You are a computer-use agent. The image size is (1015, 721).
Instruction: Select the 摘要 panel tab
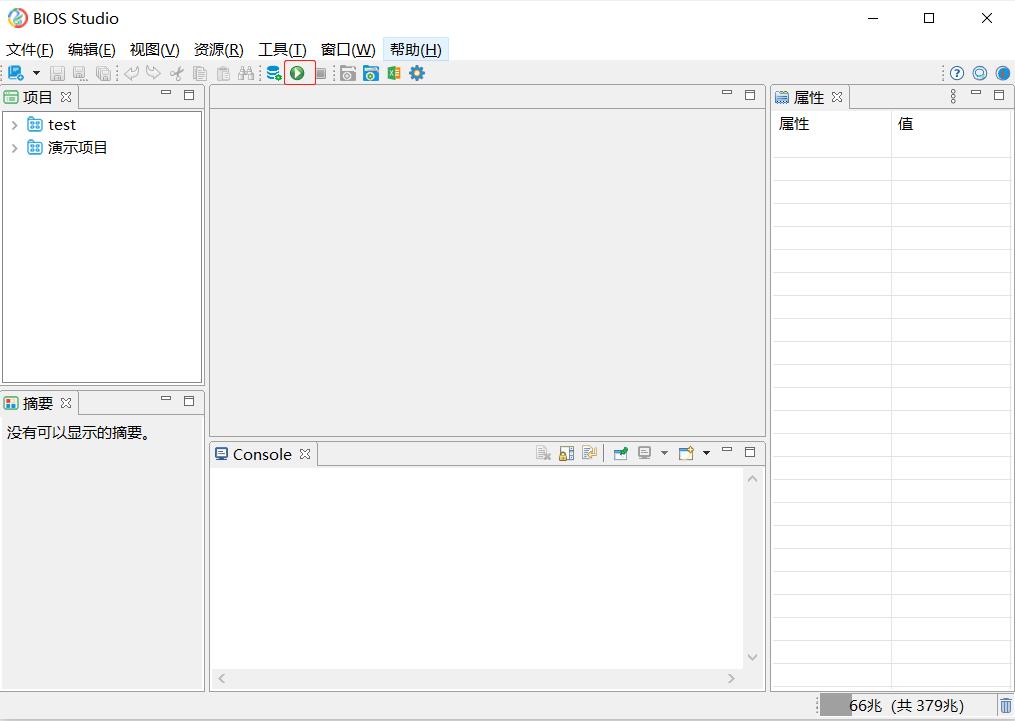pos(38,403)
